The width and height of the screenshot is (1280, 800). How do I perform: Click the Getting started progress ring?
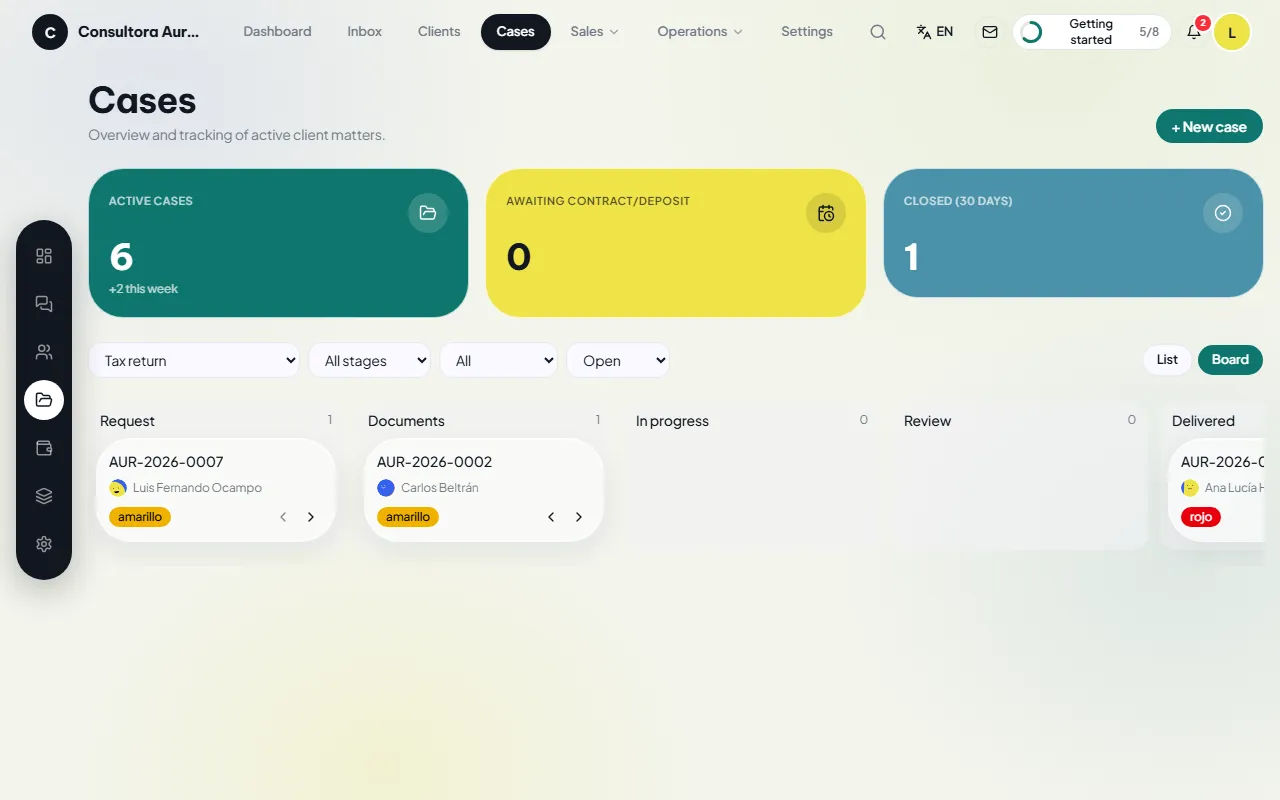1031,32
